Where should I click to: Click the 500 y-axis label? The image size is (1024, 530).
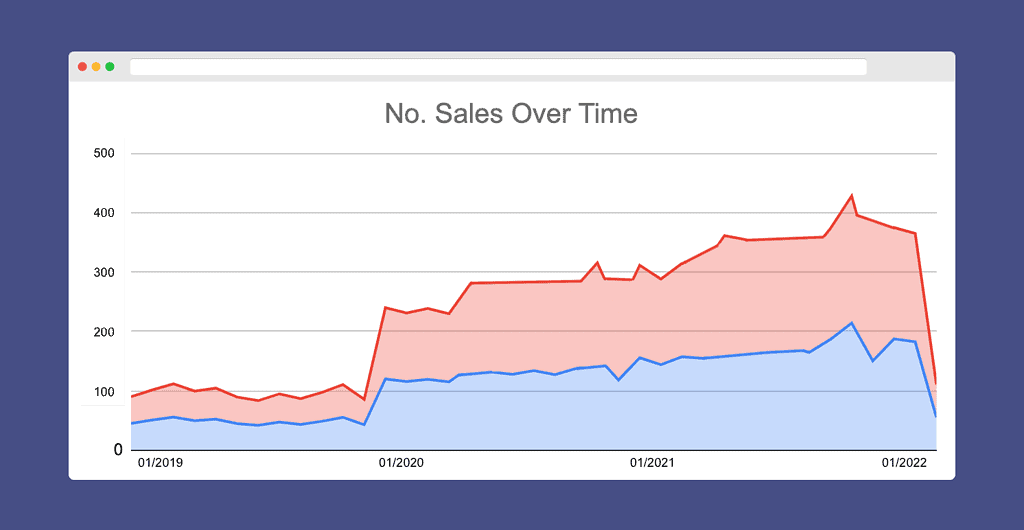tap(105, 154)
